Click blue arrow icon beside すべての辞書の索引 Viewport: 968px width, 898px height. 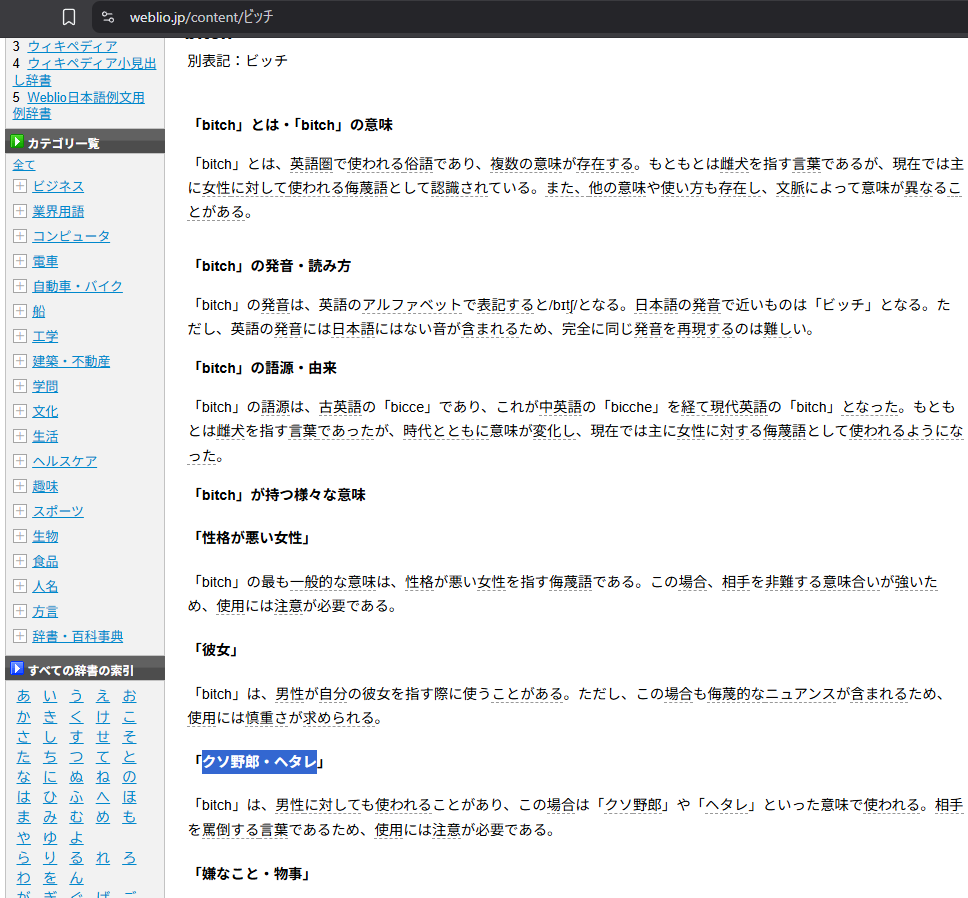[x=17, y=669]
